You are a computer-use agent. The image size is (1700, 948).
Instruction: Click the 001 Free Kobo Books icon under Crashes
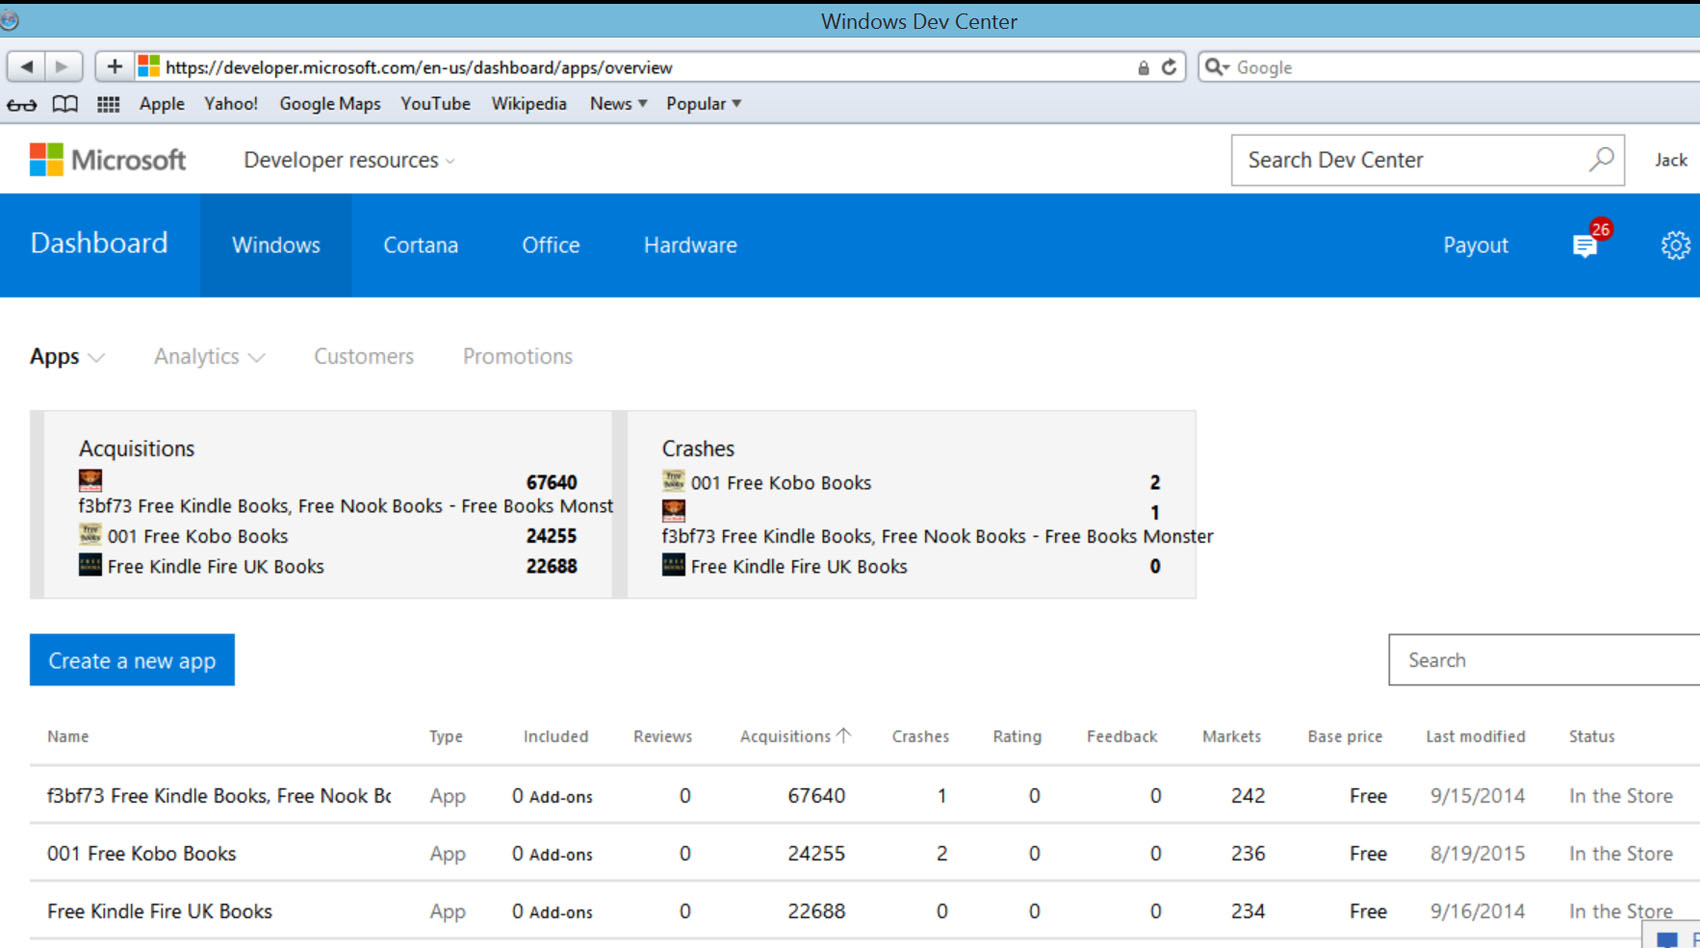pos(673,481)
